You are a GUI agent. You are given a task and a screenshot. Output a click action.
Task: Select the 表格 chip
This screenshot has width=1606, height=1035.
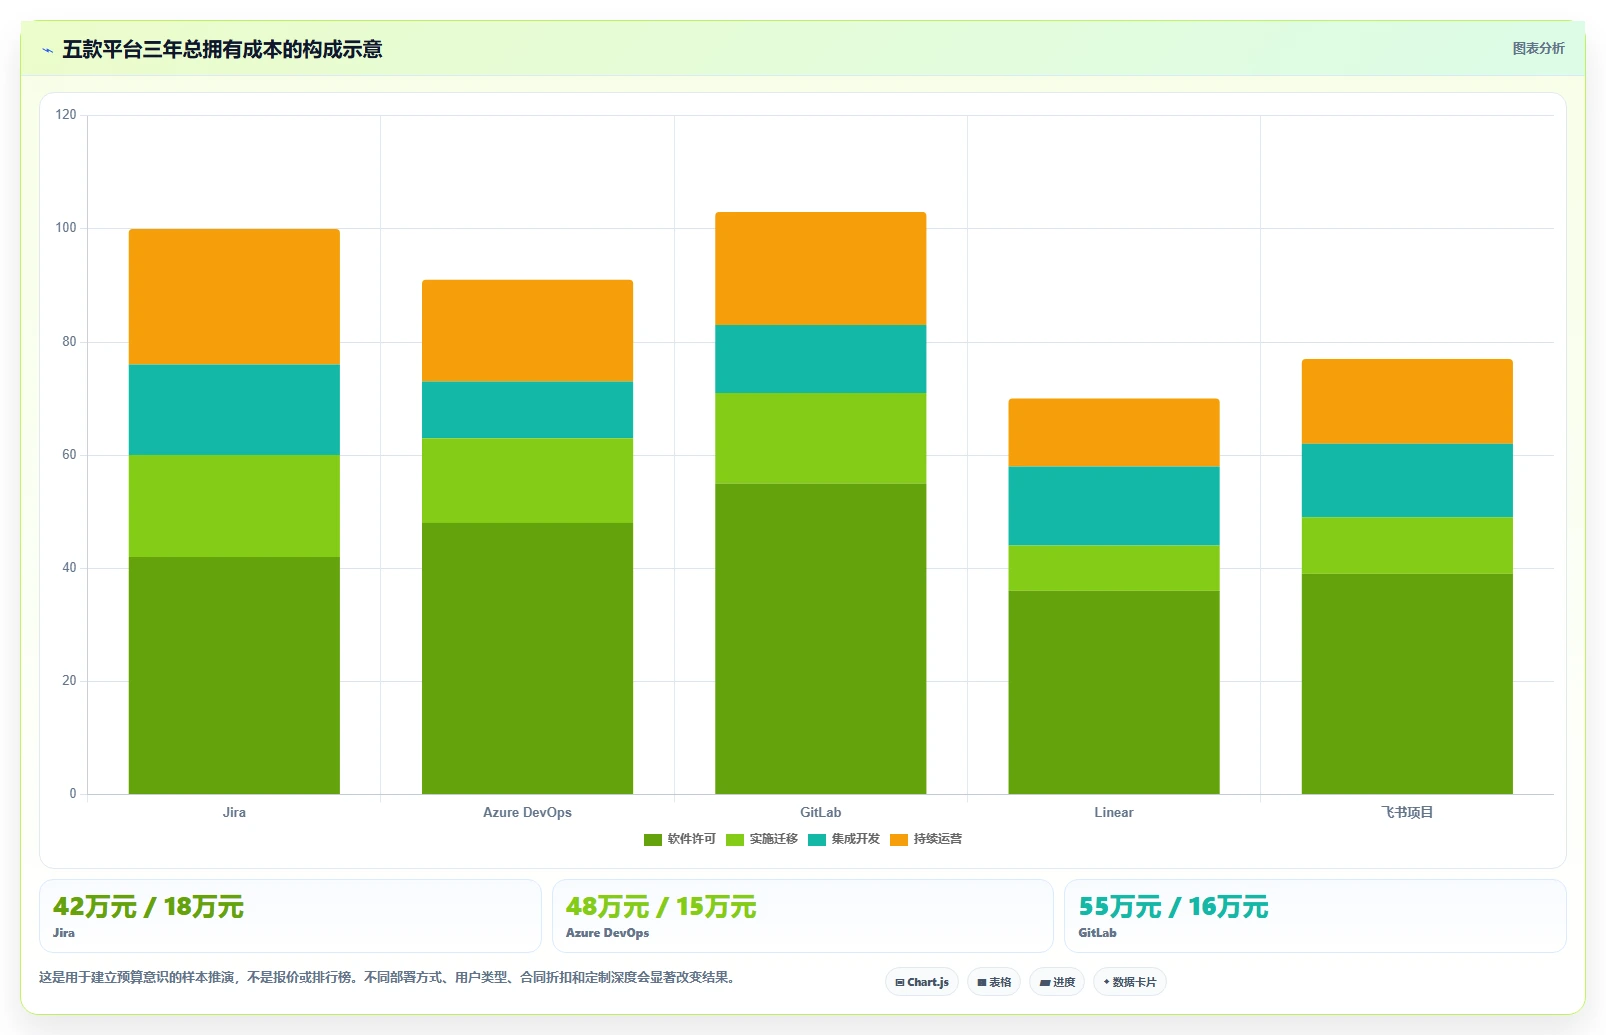click(994, 982)
